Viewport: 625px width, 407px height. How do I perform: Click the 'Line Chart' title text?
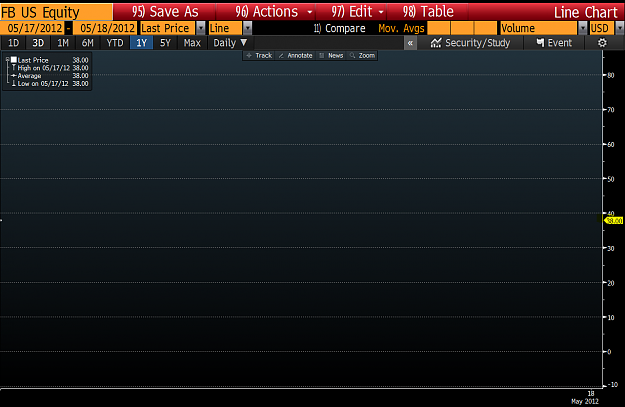[586, 12]
